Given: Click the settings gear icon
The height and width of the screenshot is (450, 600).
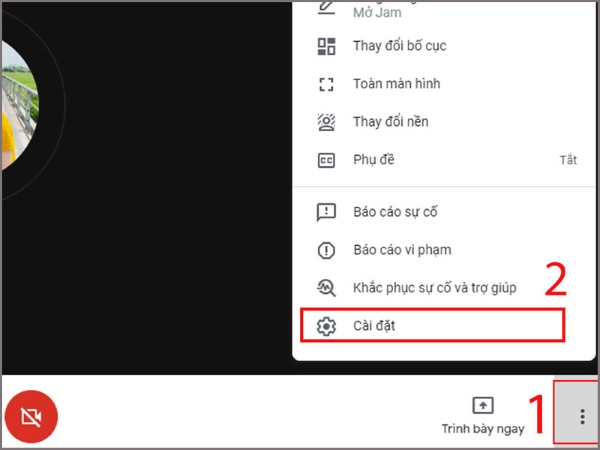Looking at the screenshot, I should (327, 326).
